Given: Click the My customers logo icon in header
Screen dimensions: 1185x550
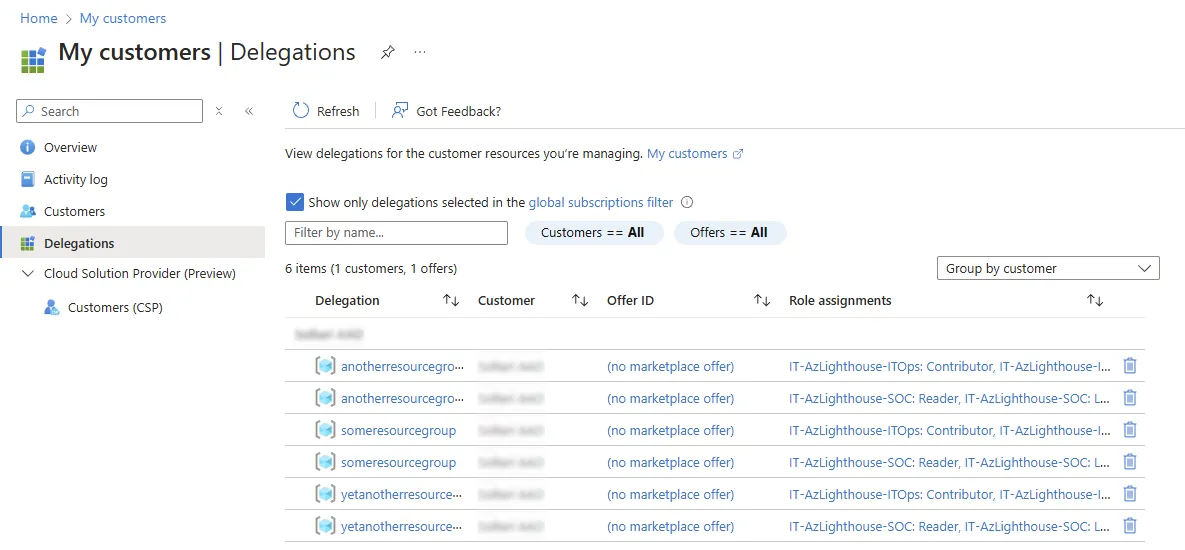Looking at the screenshot, I should coord(32,60).
